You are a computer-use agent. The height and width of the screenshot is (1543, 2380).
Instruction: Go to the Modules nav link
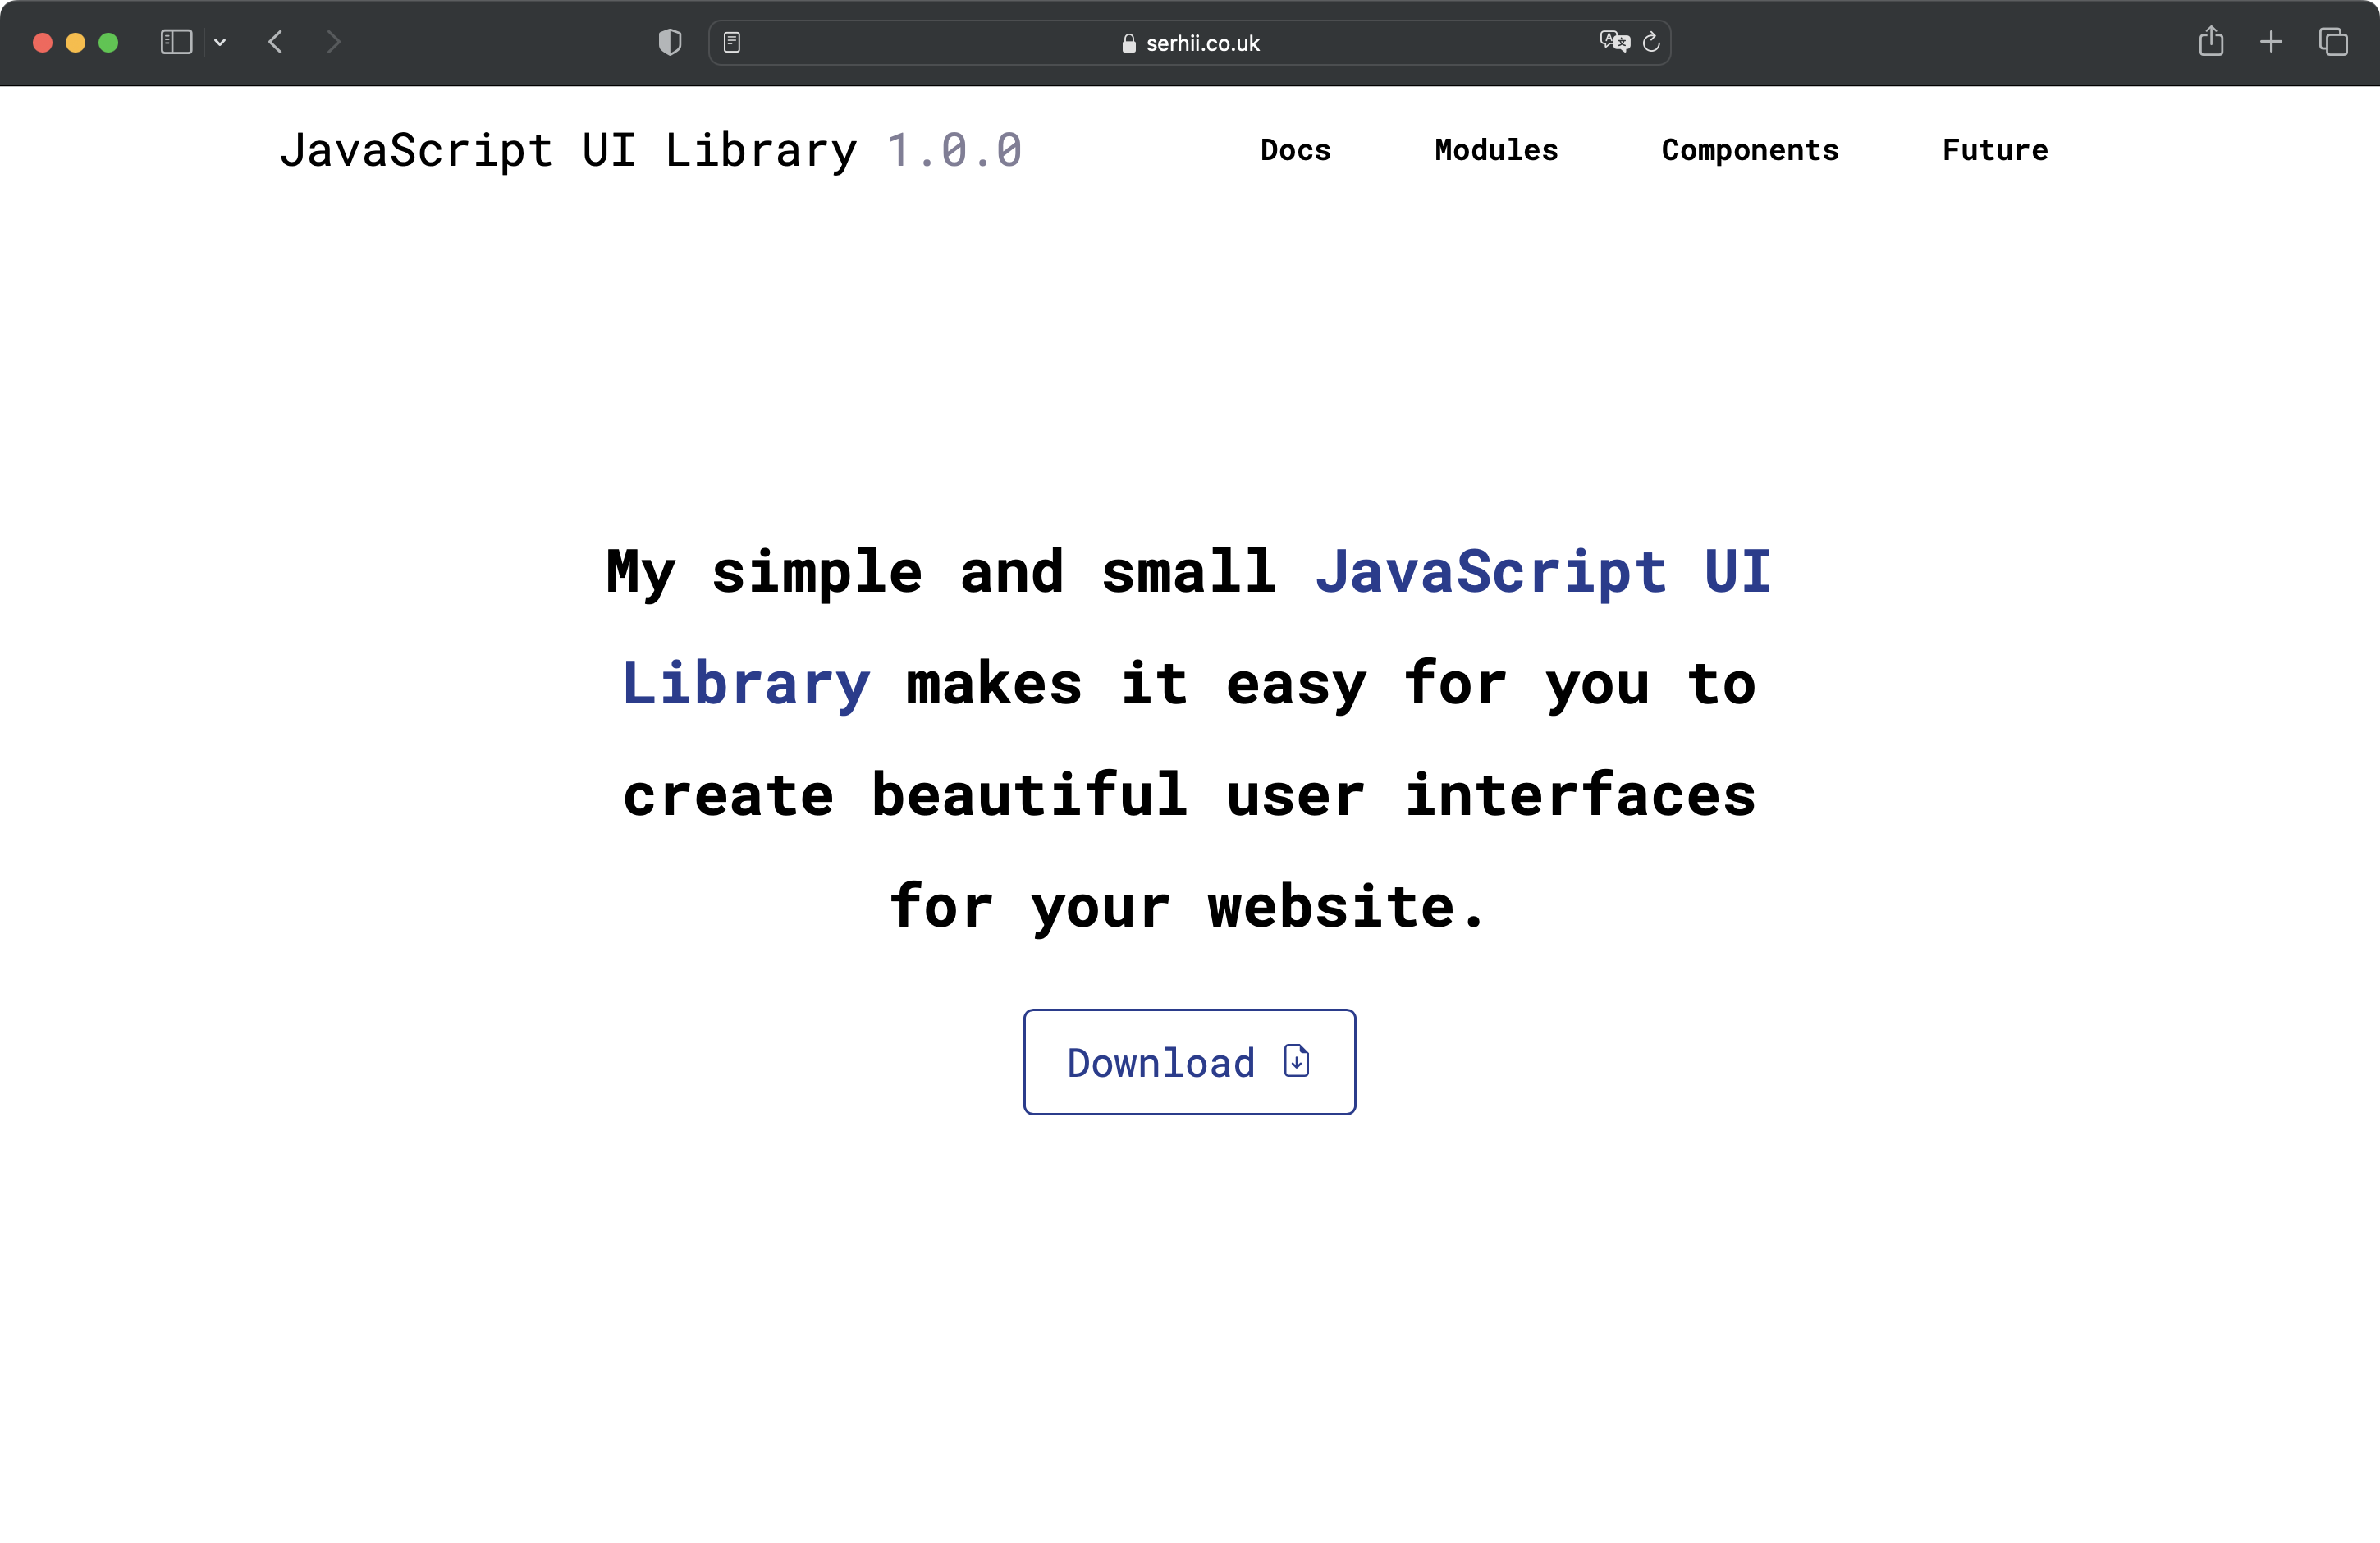[1496, 150]
